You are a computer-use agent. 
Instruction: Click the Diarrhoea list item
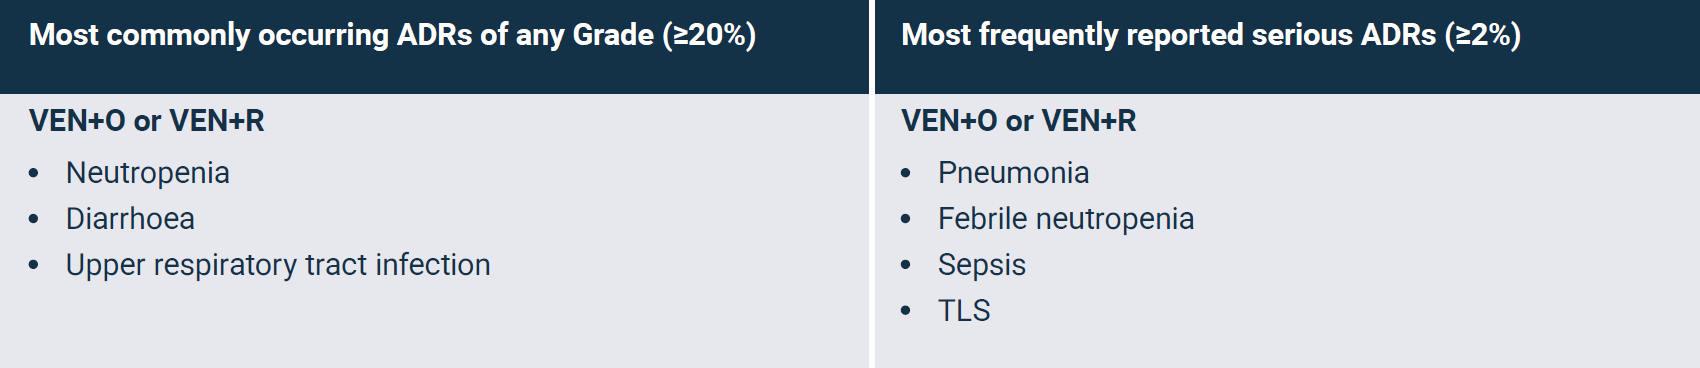click(x=130, y=219)
